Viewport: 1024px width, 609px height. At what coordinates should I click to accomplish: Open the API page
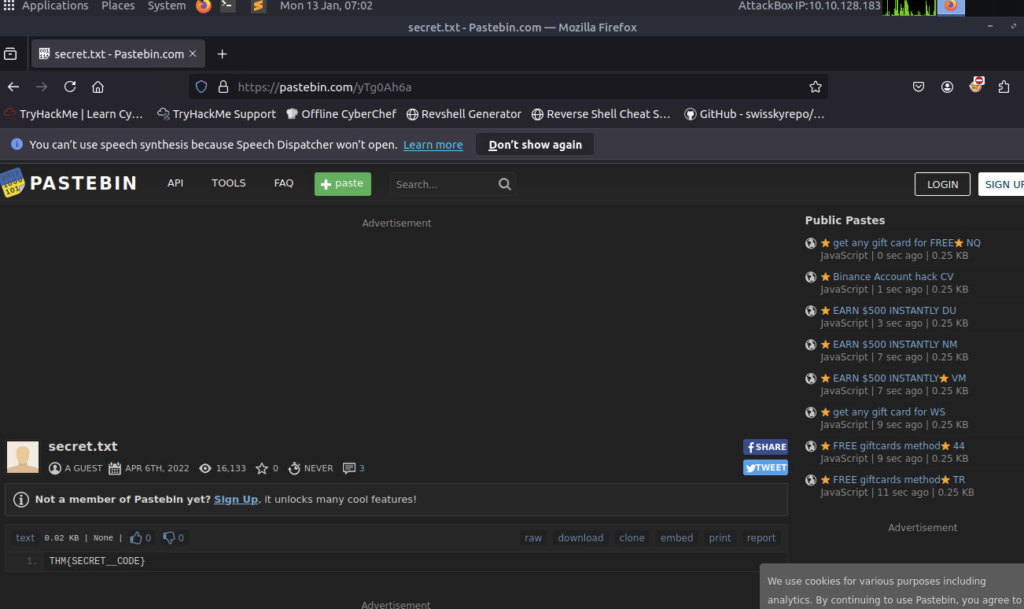[175, 183]
